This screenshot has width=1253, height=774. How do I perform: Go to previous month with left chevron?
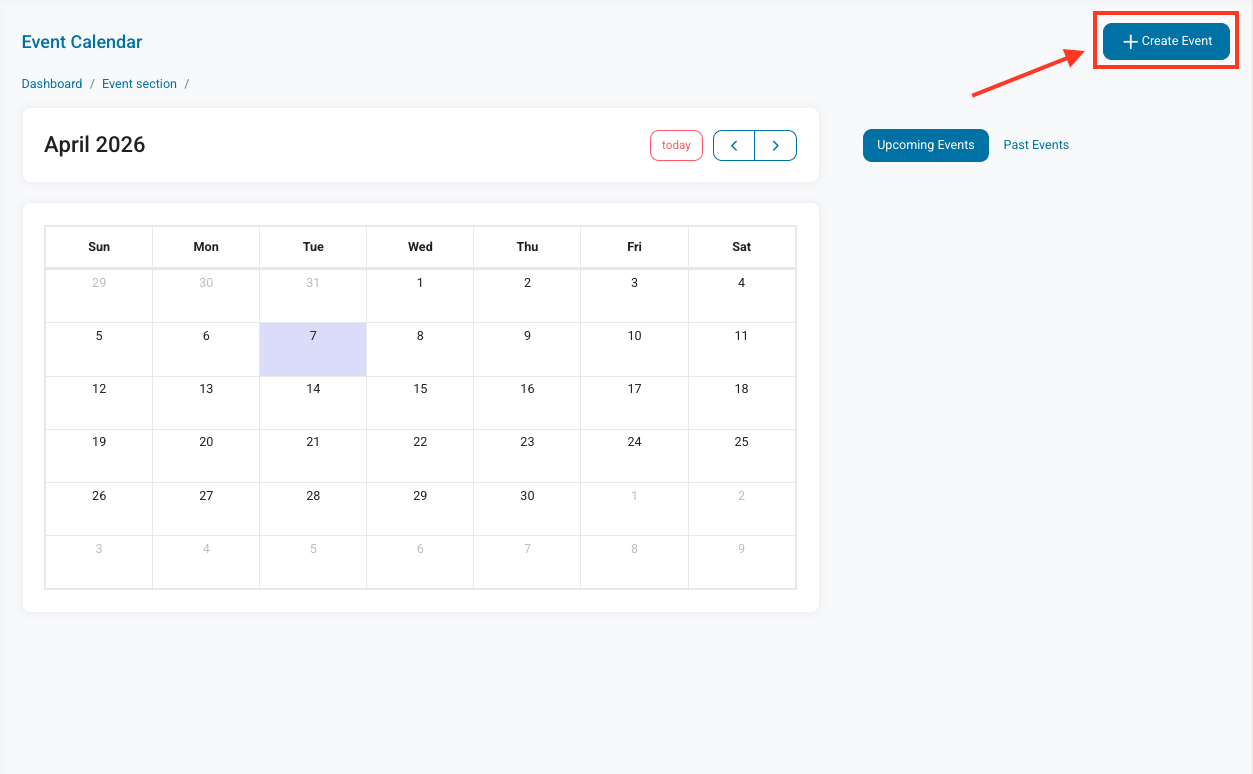(734, 145)
